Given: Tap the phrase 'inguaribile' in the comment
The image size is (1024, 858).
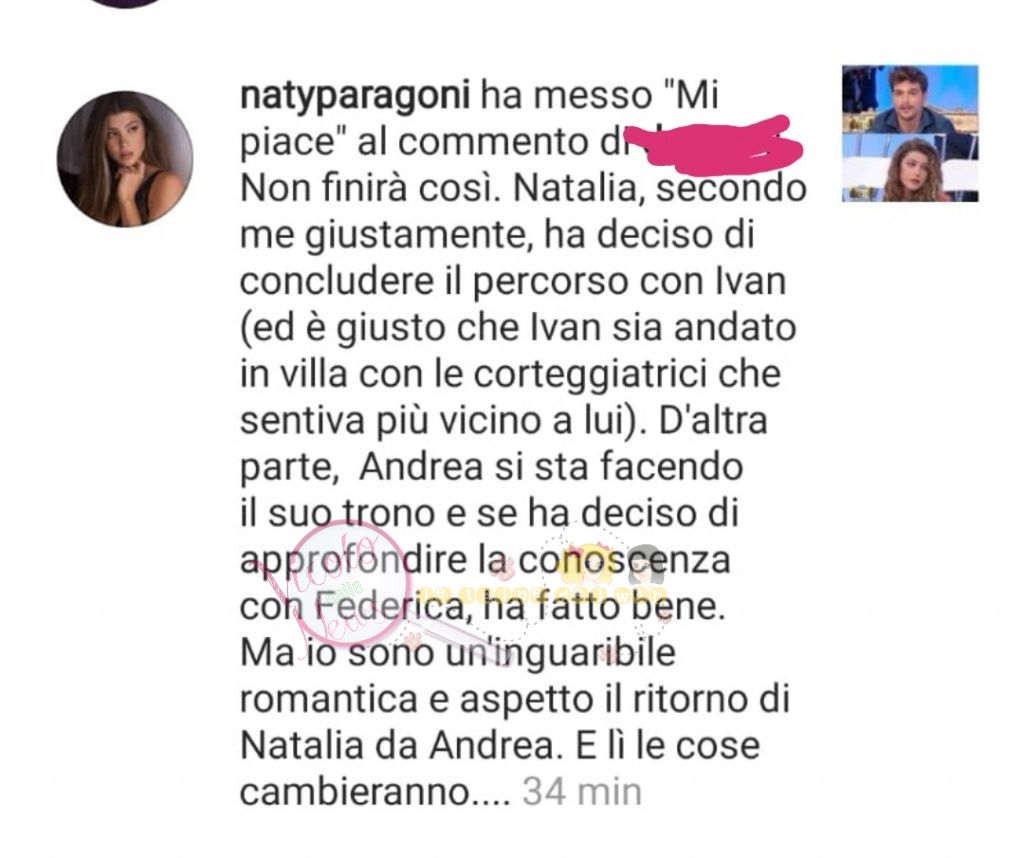Looking at the screenshot, I should [582, 654].
